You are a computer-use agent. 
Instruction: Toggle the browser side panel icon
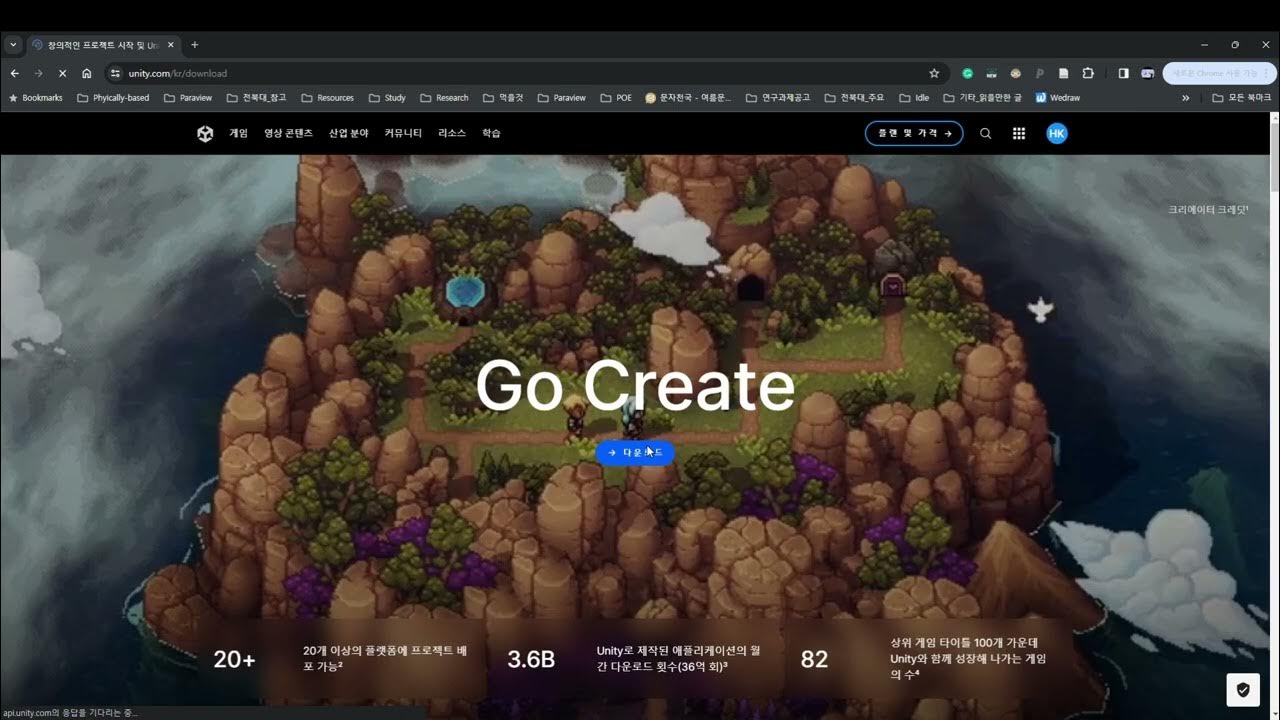[1123, 73]
